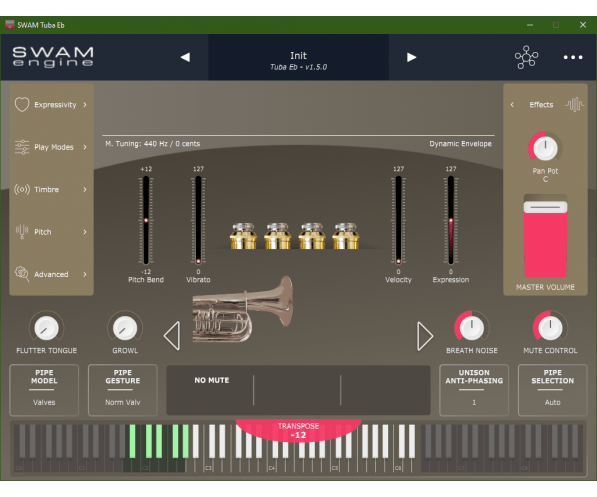Click the Timbre wave icon
597x497 pixels.
pos(22,189)
